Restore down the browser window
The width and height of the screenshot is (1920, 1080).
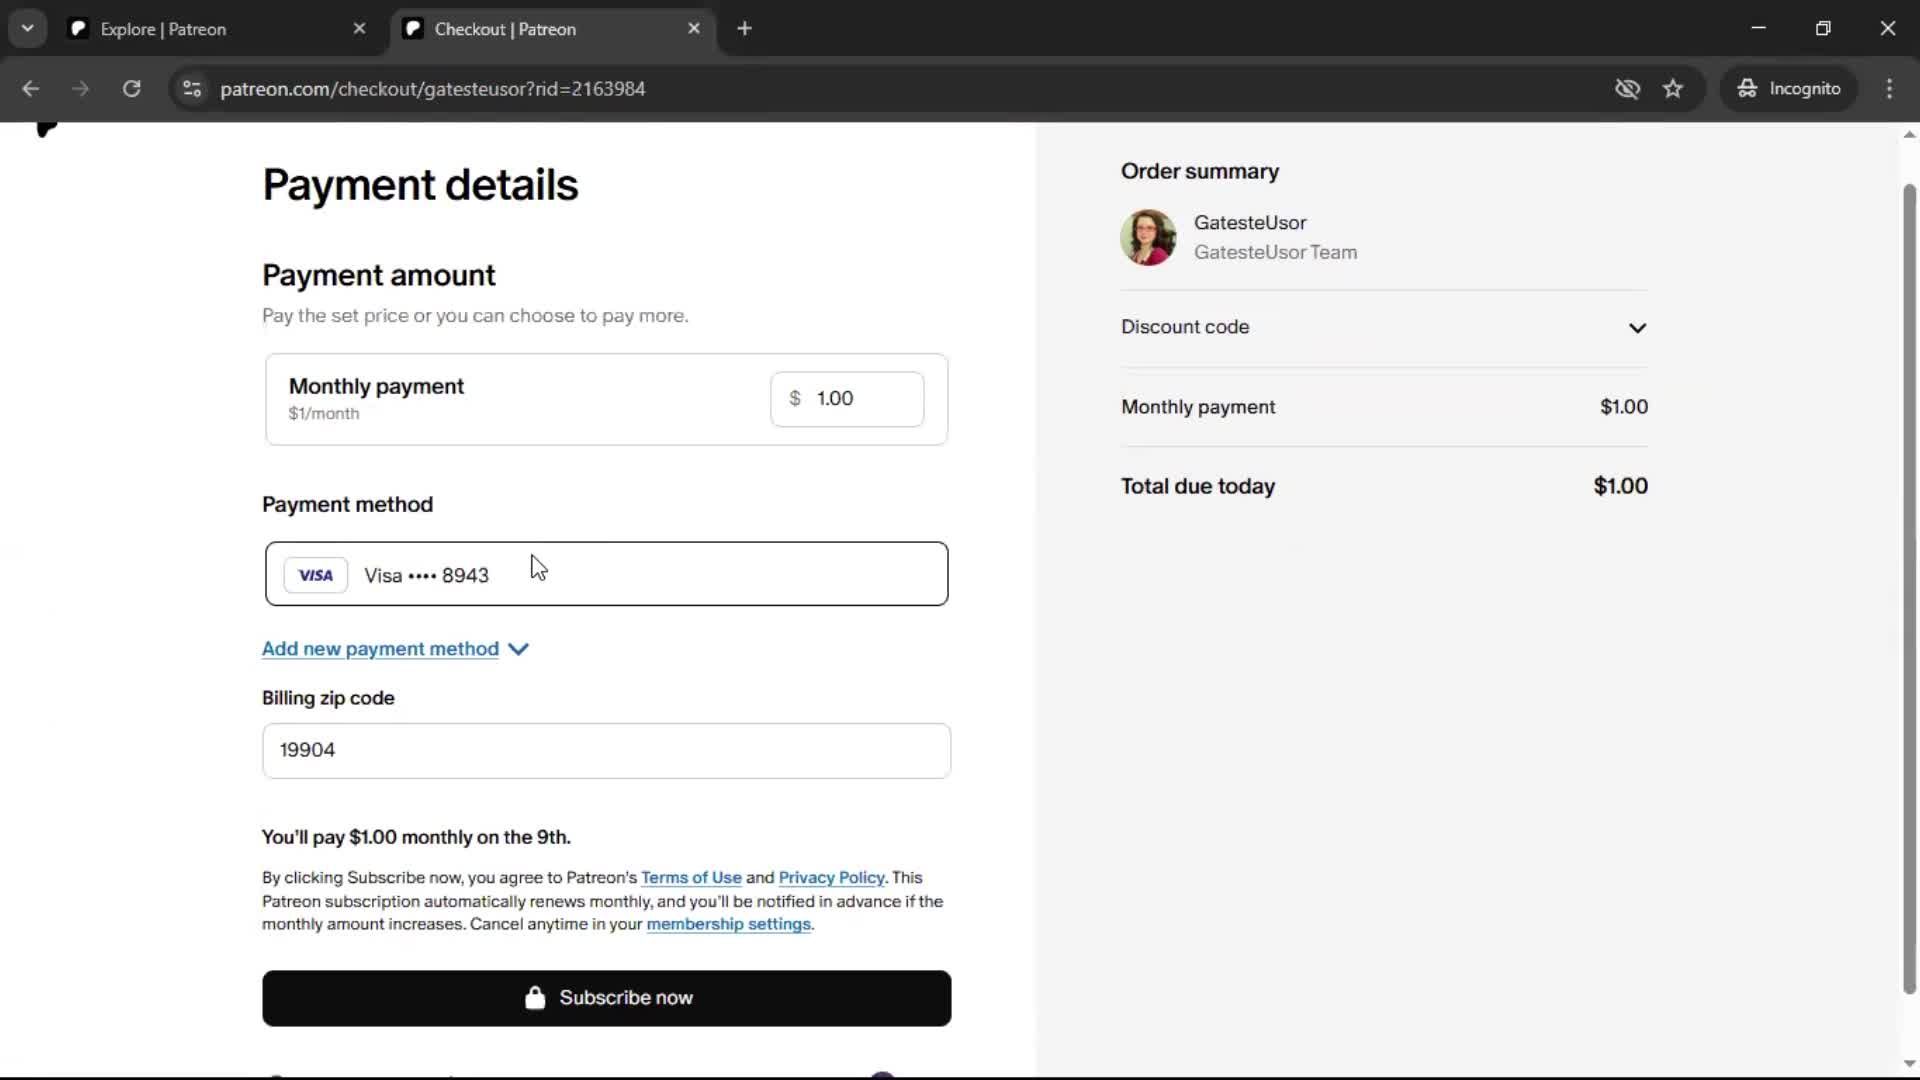(x=1823, y=28)
